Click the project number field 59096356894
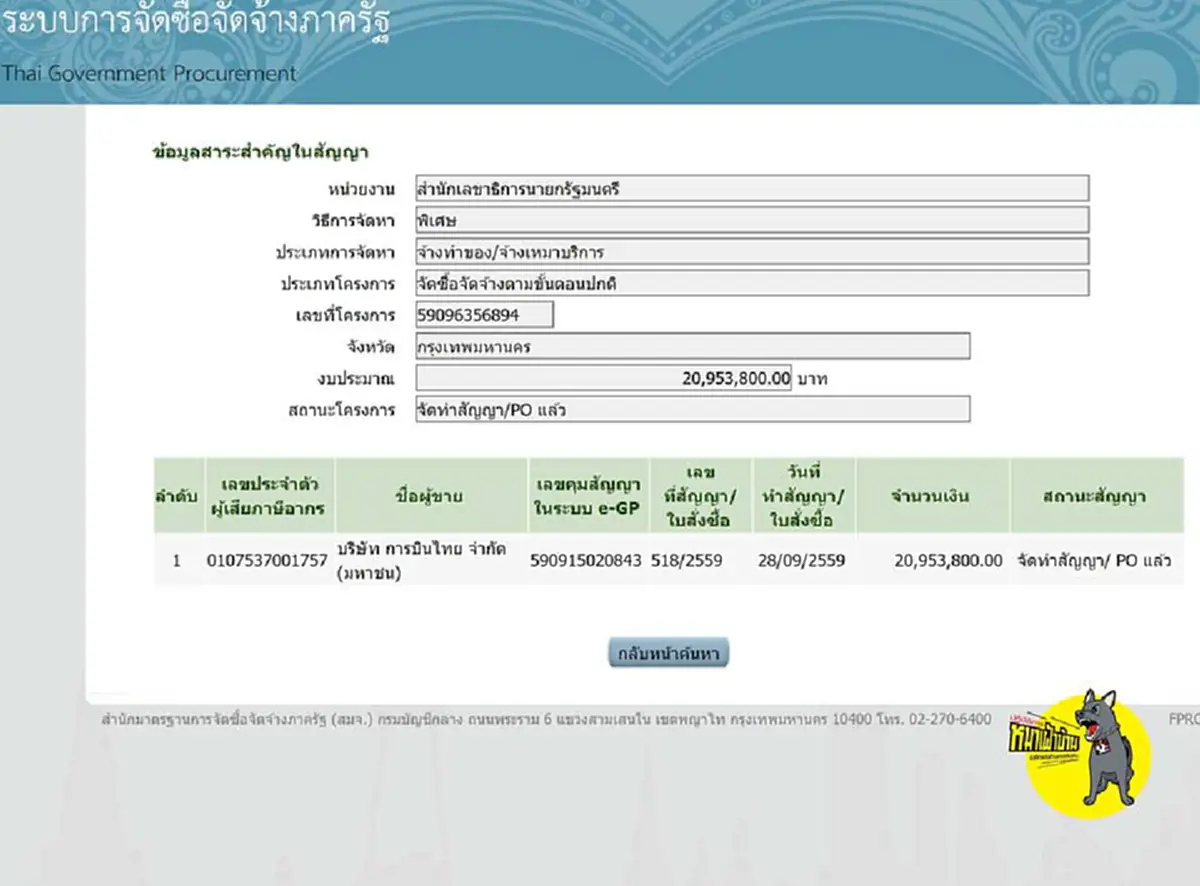Image resolution: width=1200 pixels, height=886 pixels. [484, 315]
